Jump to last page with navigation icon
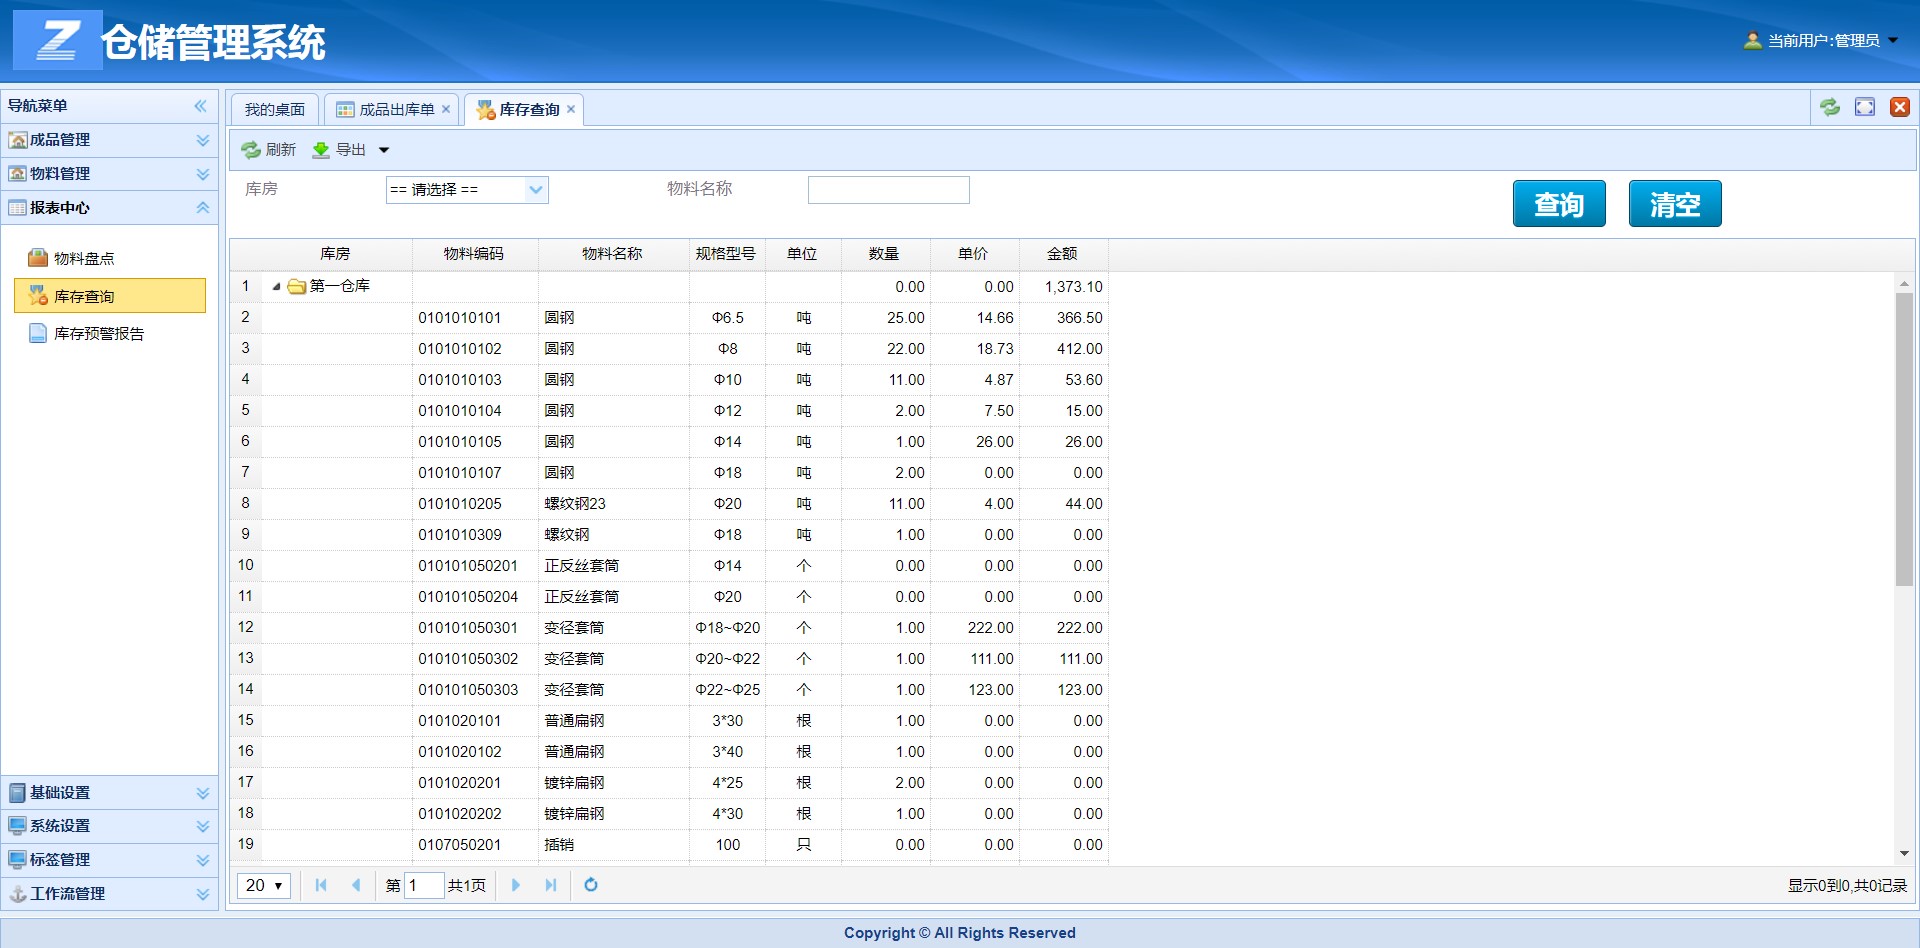Screen dimensions: 1920x948 pos(551,885)
